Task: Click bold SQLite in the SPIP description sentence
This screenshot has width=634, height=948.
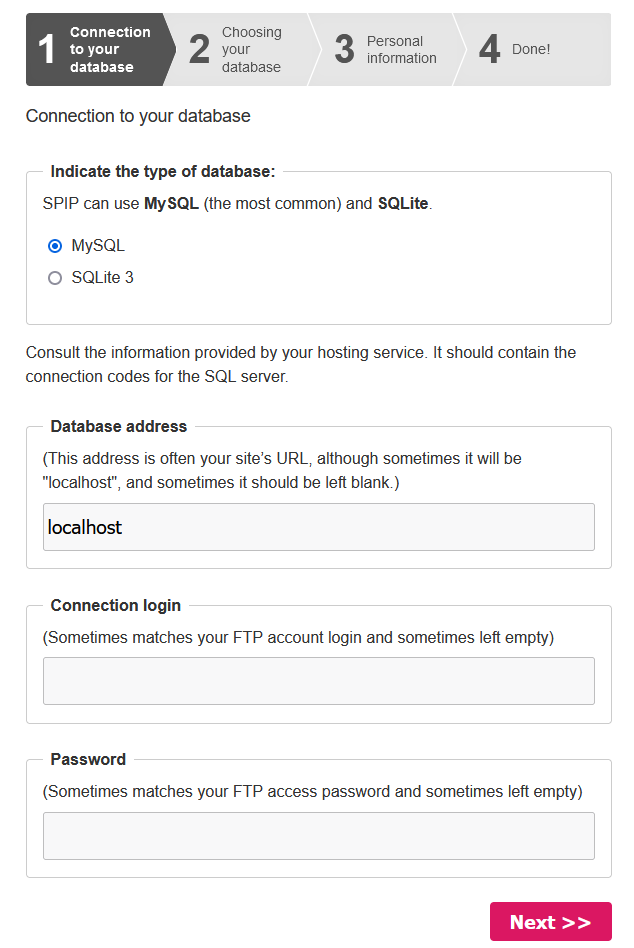Action: click(x=403, y=204)
